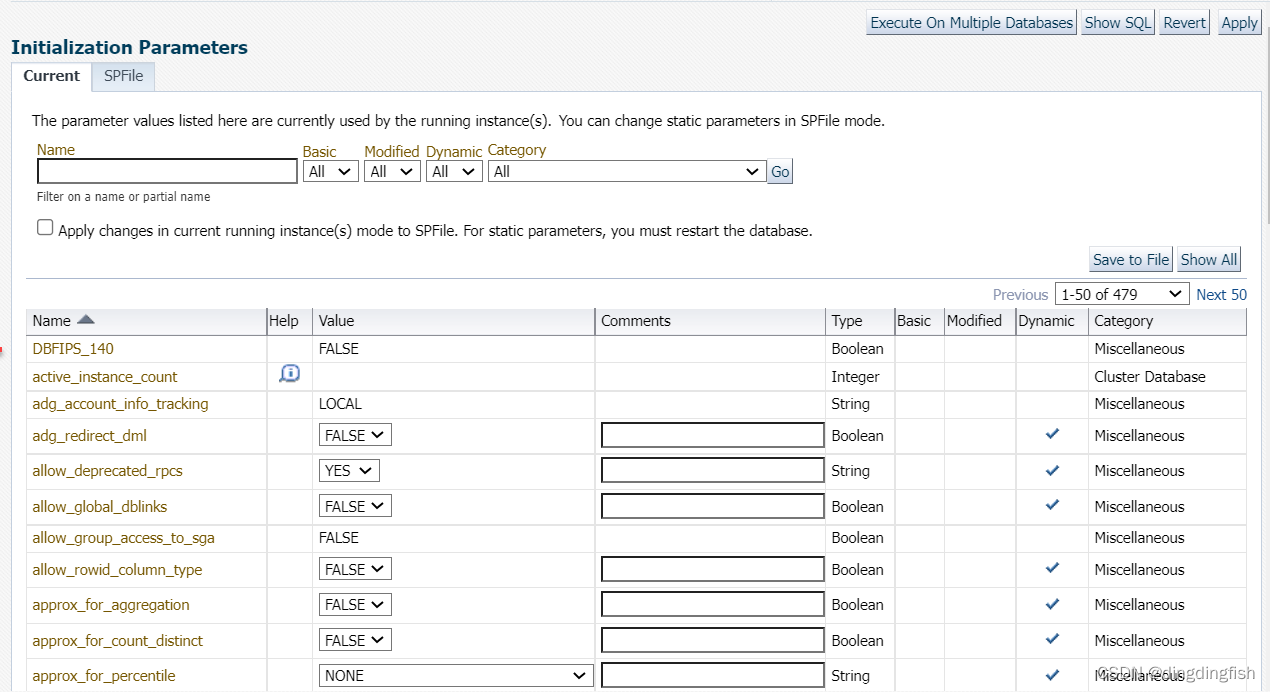Viewport: 1270px width, 692px height.
Task: Open the 1-50 of 479 page selector
Action: pyautogui.click(x=1122, y=294)
